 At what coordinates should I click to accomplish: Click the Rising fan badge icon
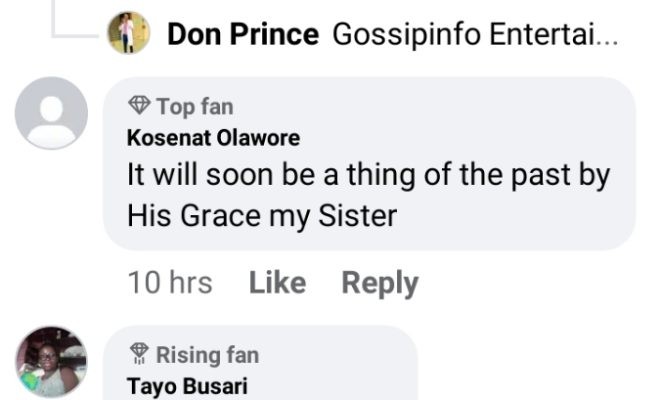[139, 354]
